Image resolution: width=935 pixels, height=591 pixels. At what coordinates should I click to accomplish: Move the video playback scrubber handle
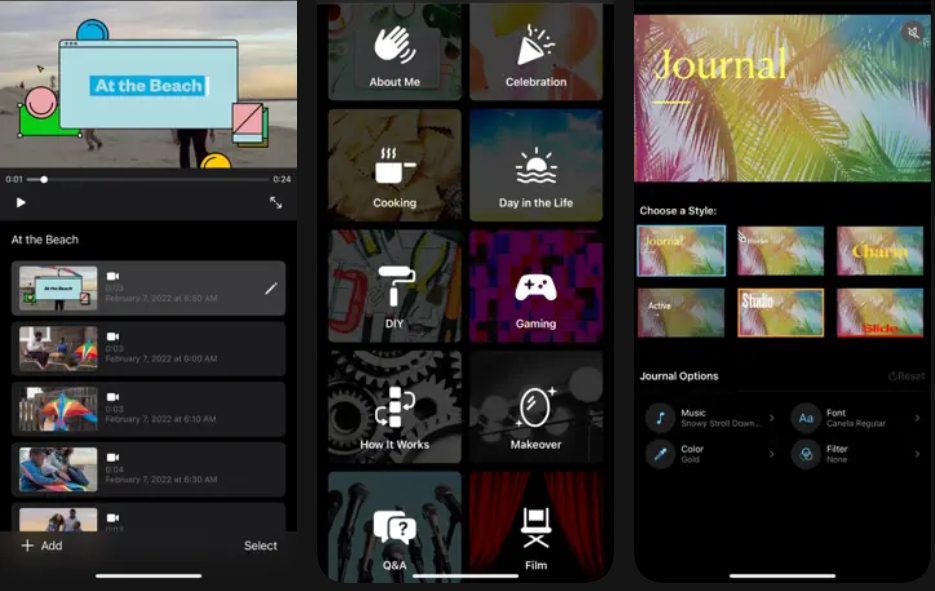point(44,180)
